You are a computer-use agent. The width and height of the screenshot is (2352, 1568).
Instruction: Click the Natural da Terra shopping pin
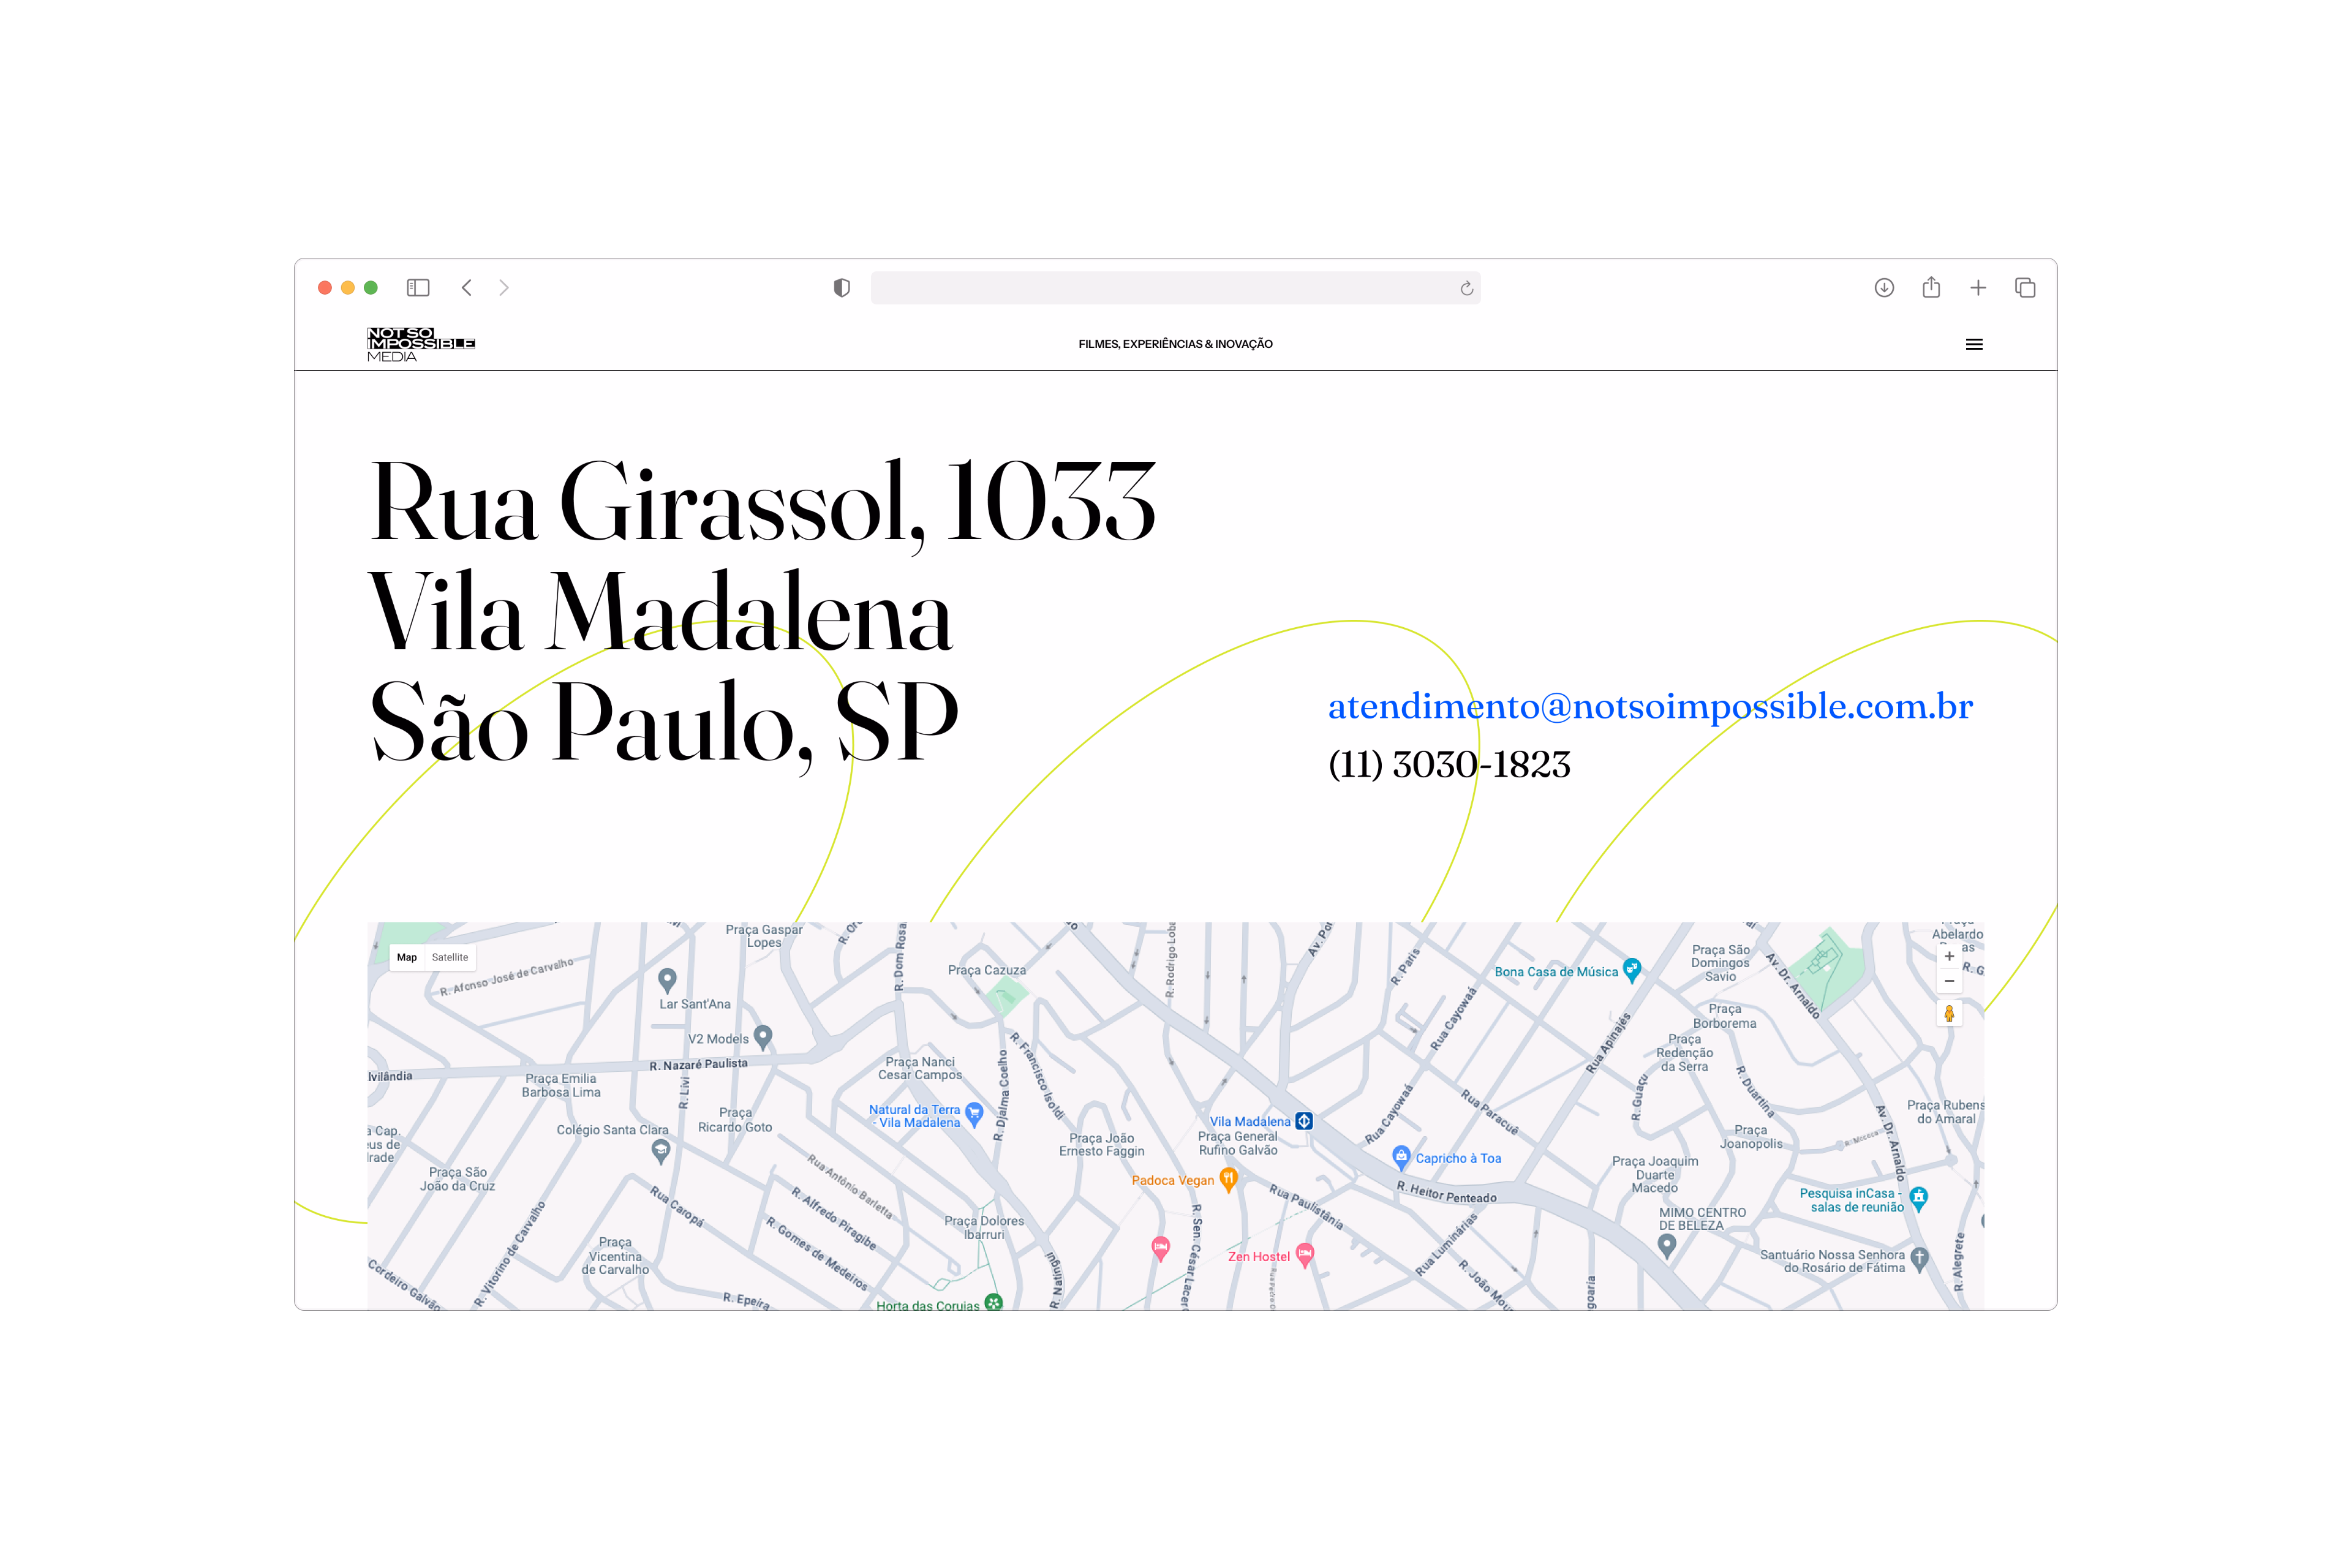974,1114
